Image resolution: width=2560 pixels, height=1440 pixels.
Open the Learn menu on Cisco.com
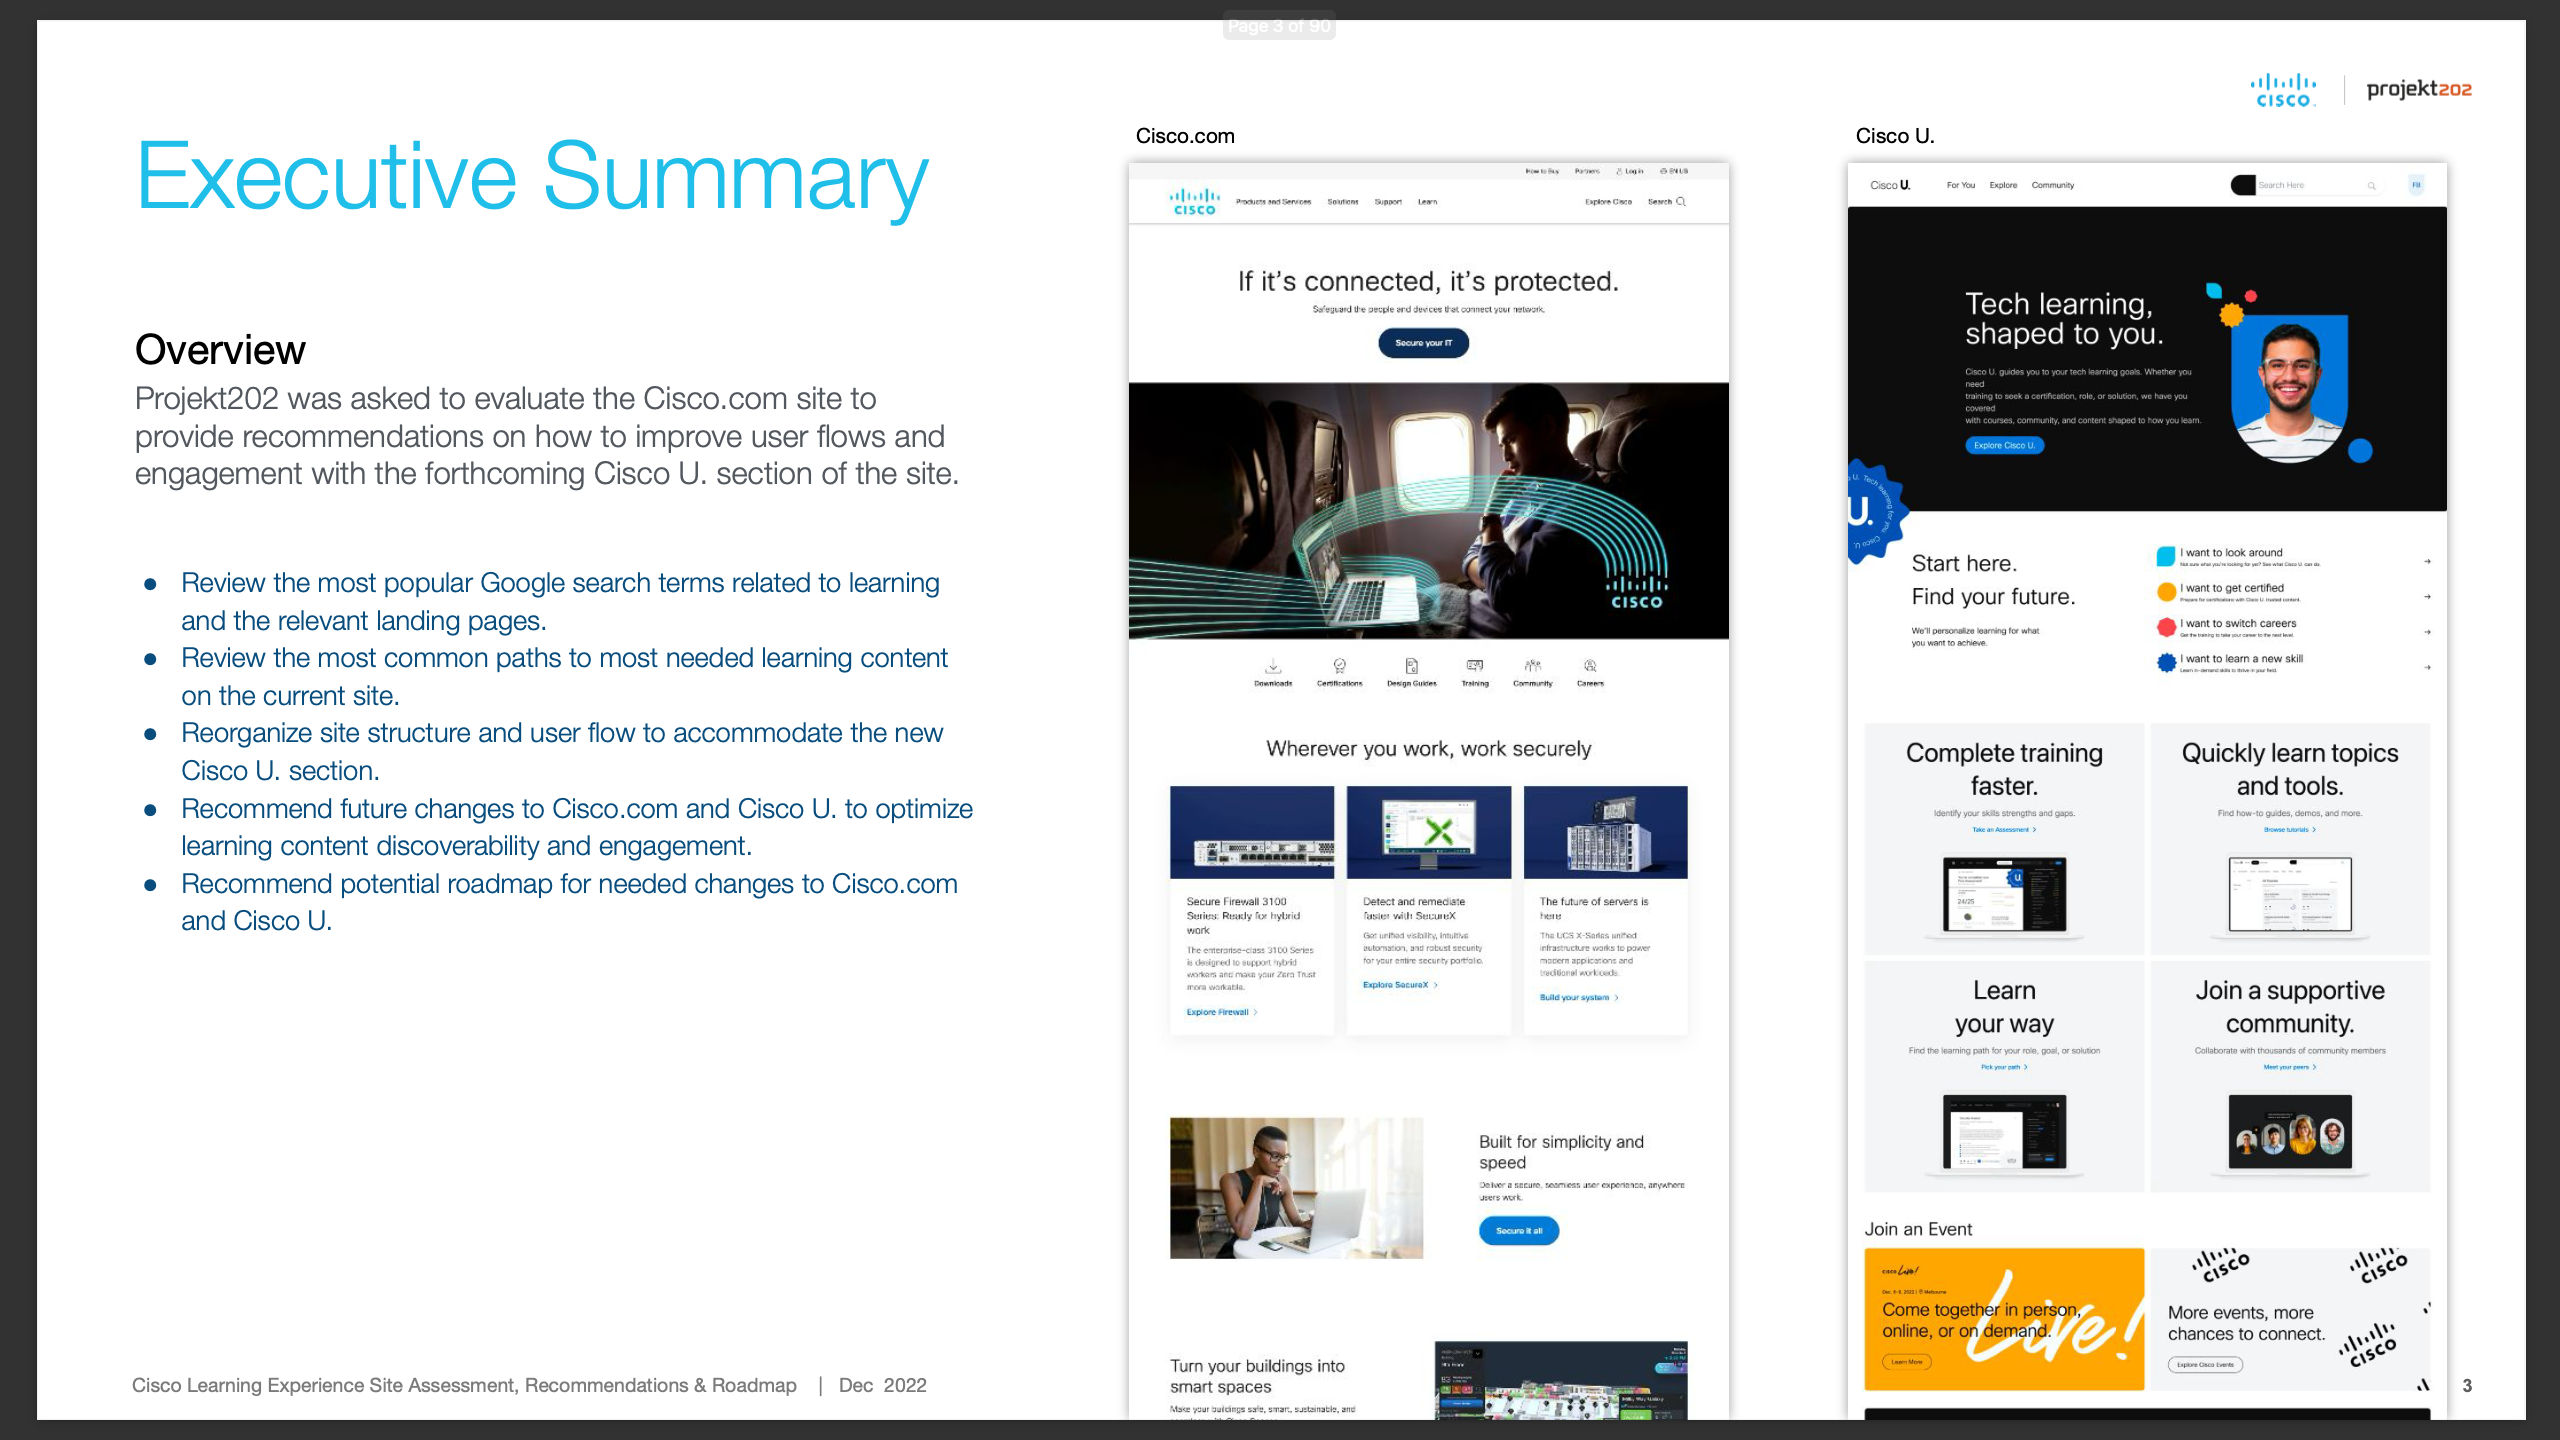[1427, 202]
